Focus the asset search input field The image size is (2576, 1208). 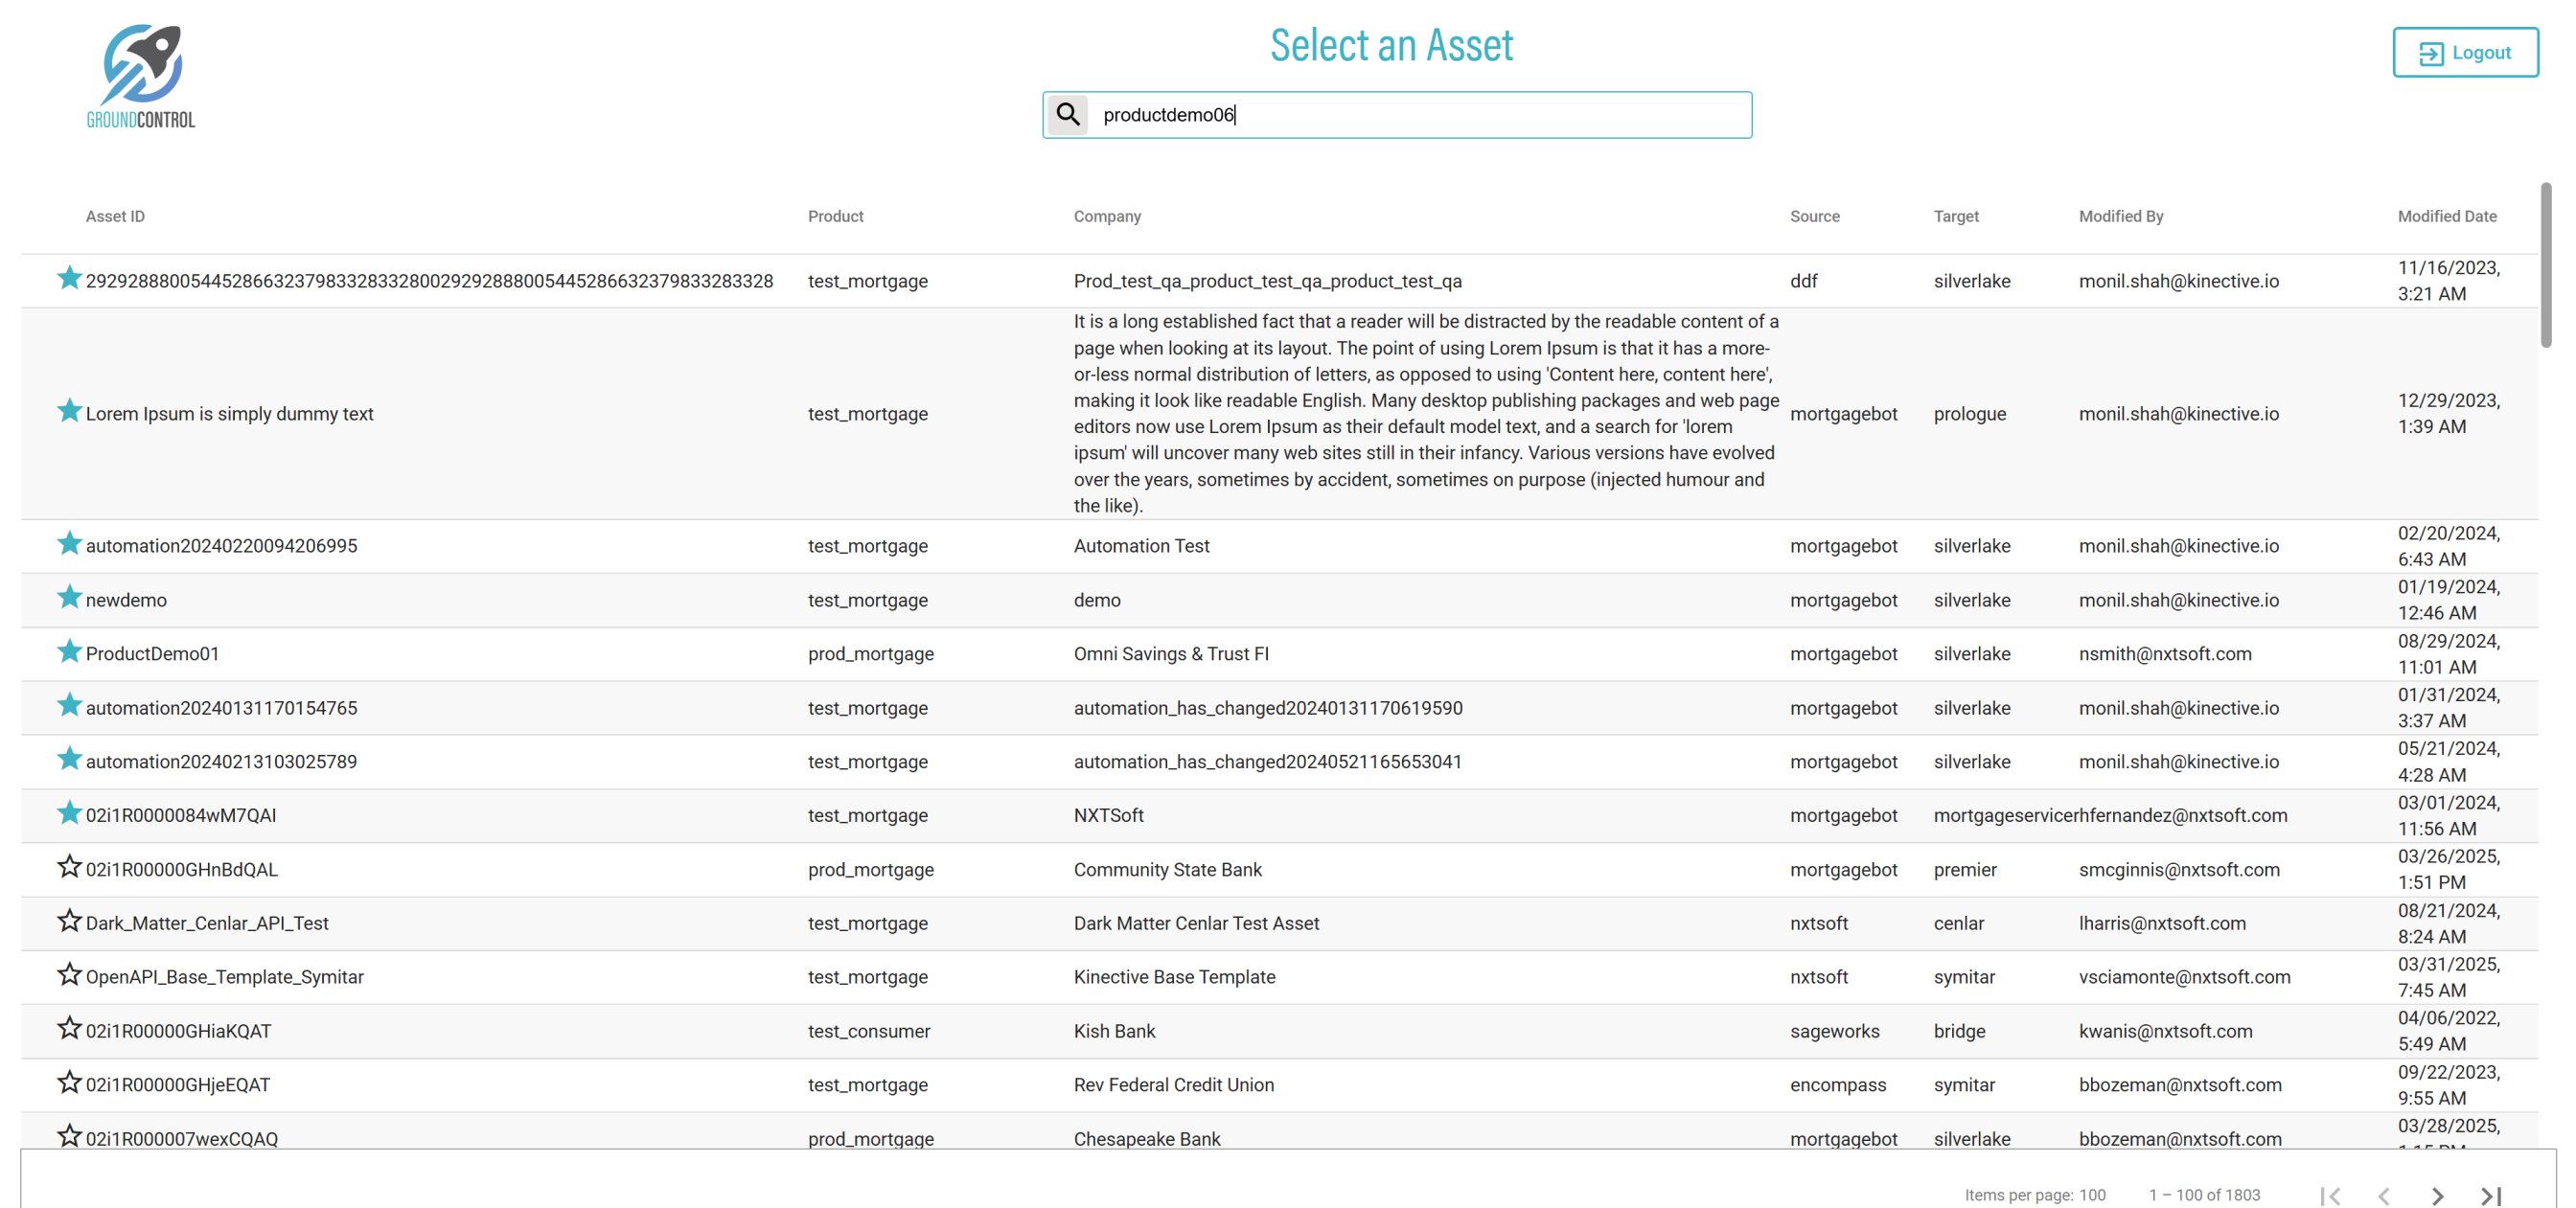(1420, 115)
